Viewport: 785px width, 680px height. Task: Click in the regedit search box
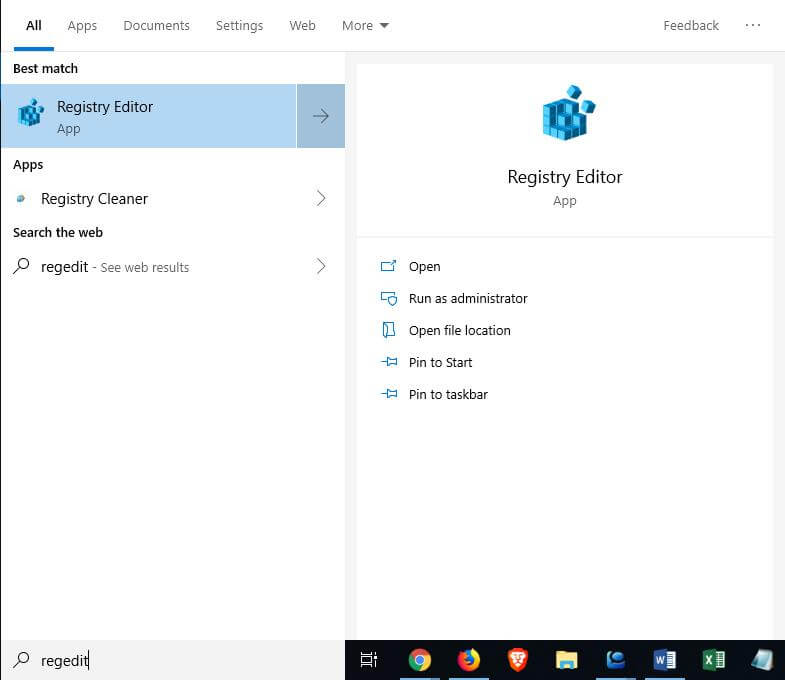pos(173,660)
